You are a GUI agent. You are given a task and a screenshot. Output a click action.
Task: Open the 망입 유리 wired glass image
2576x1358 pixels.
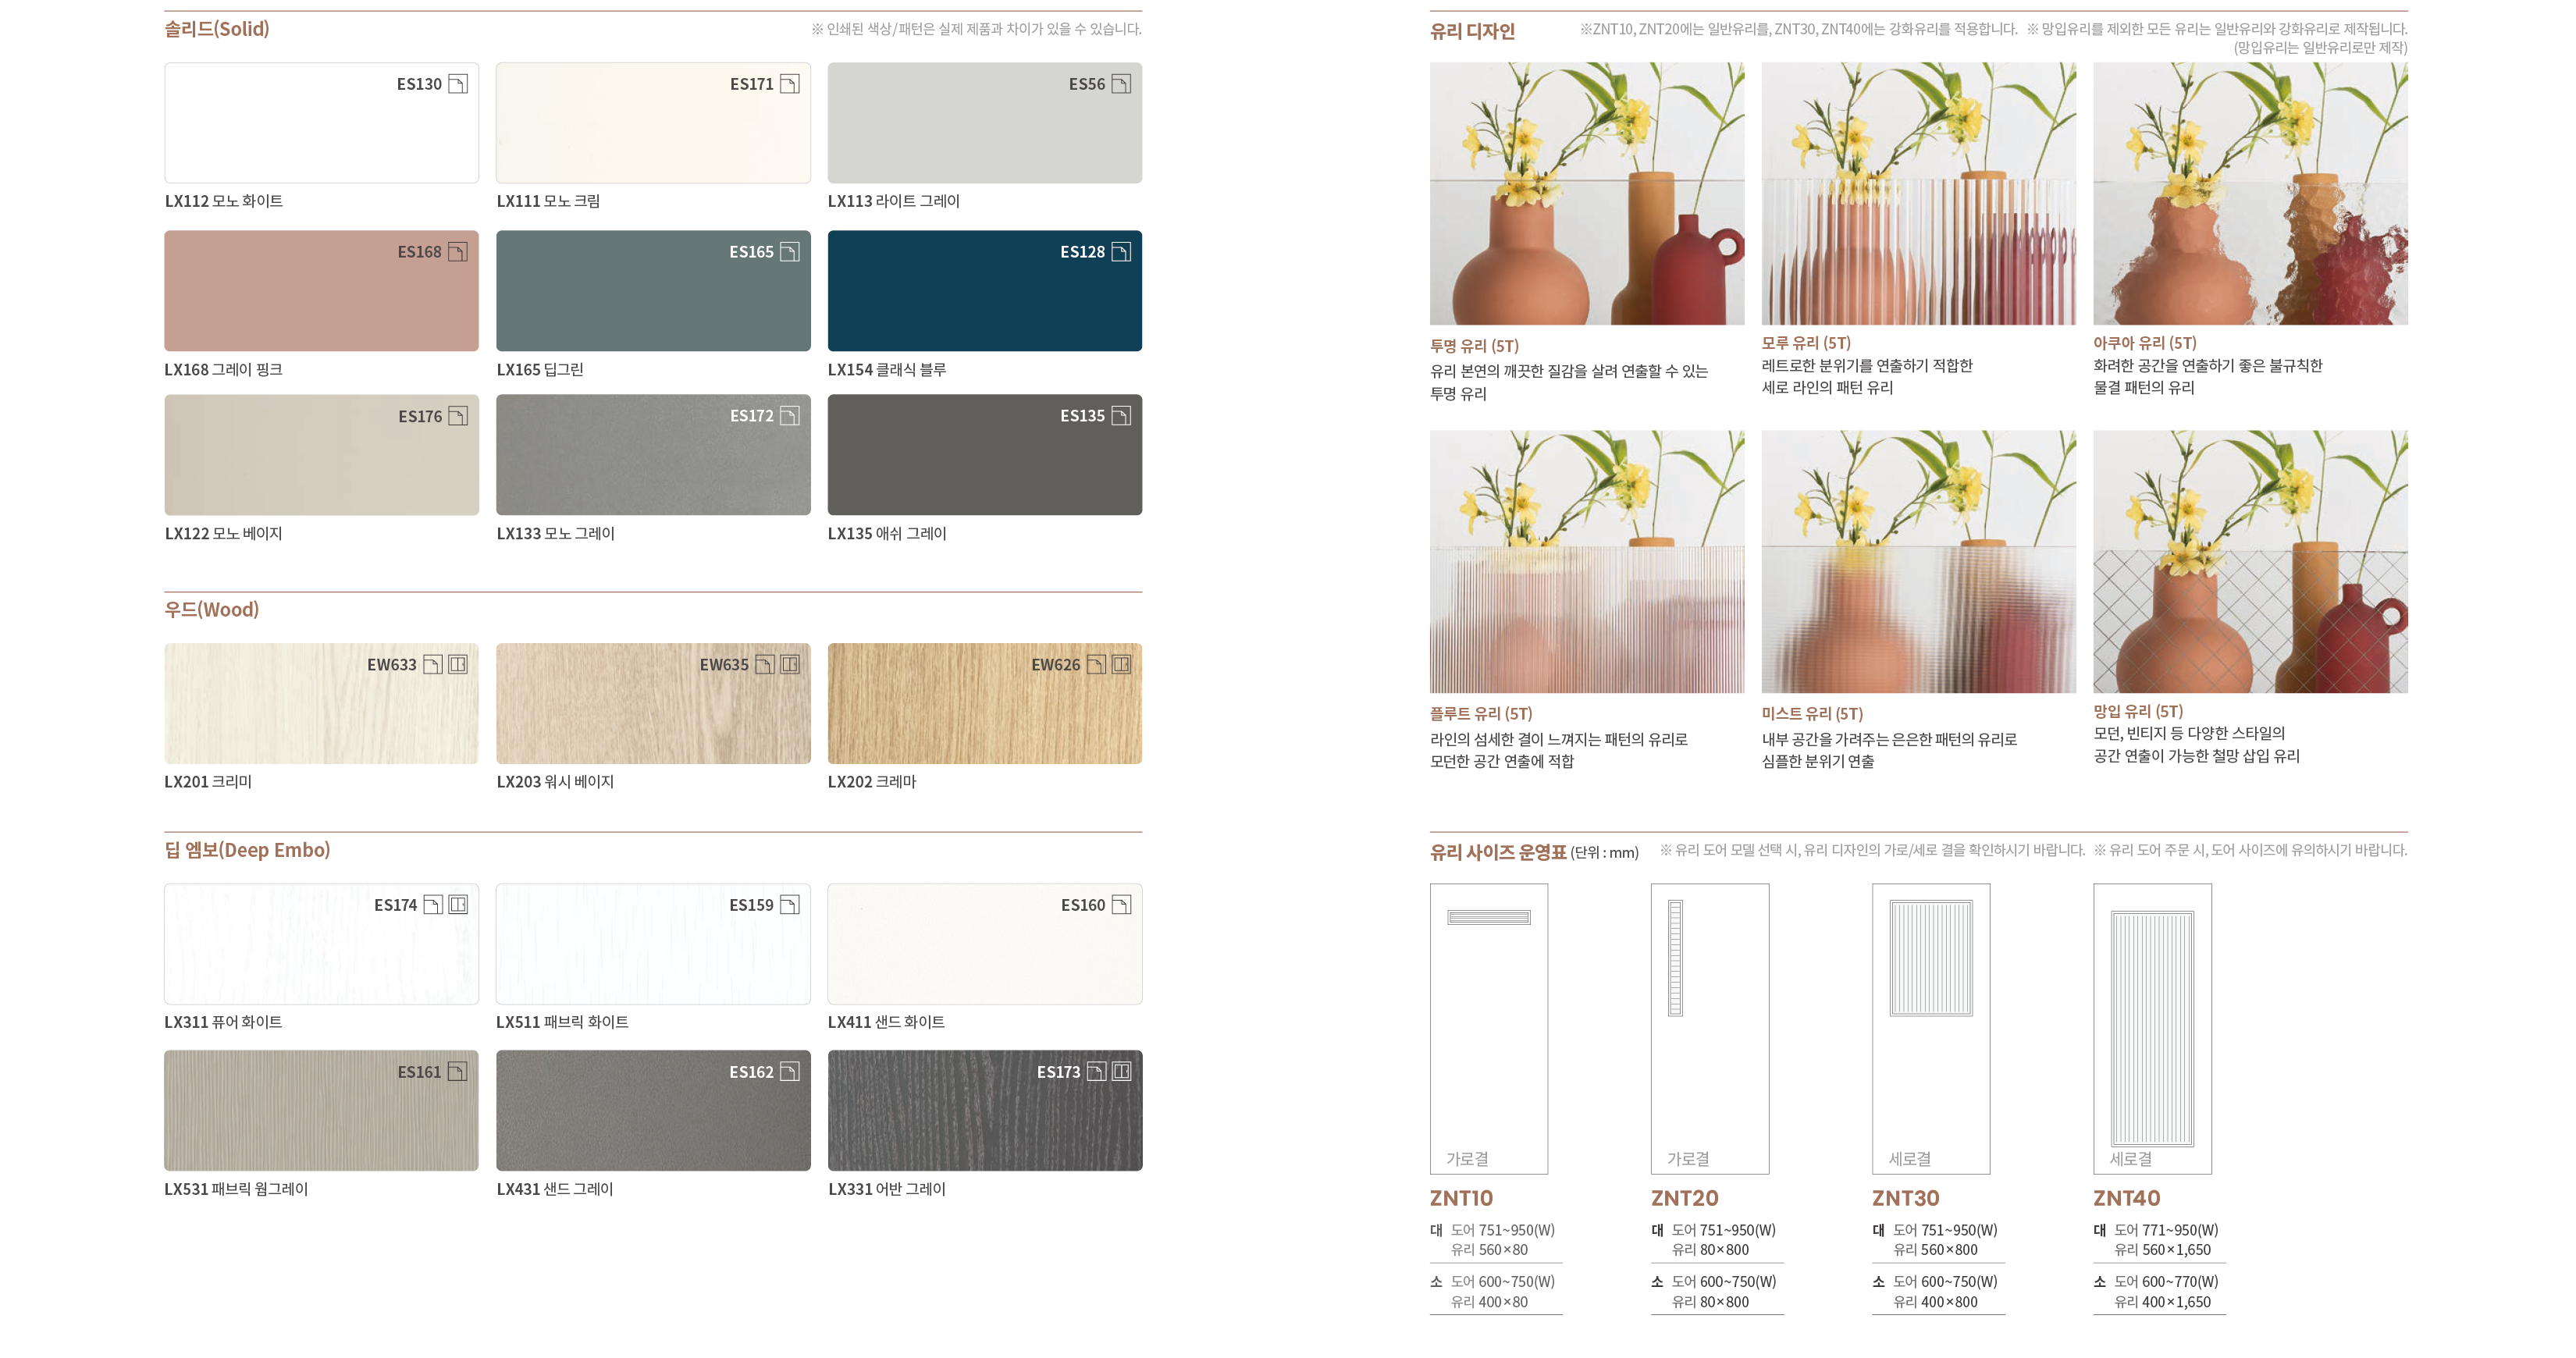pos(2250,562)
